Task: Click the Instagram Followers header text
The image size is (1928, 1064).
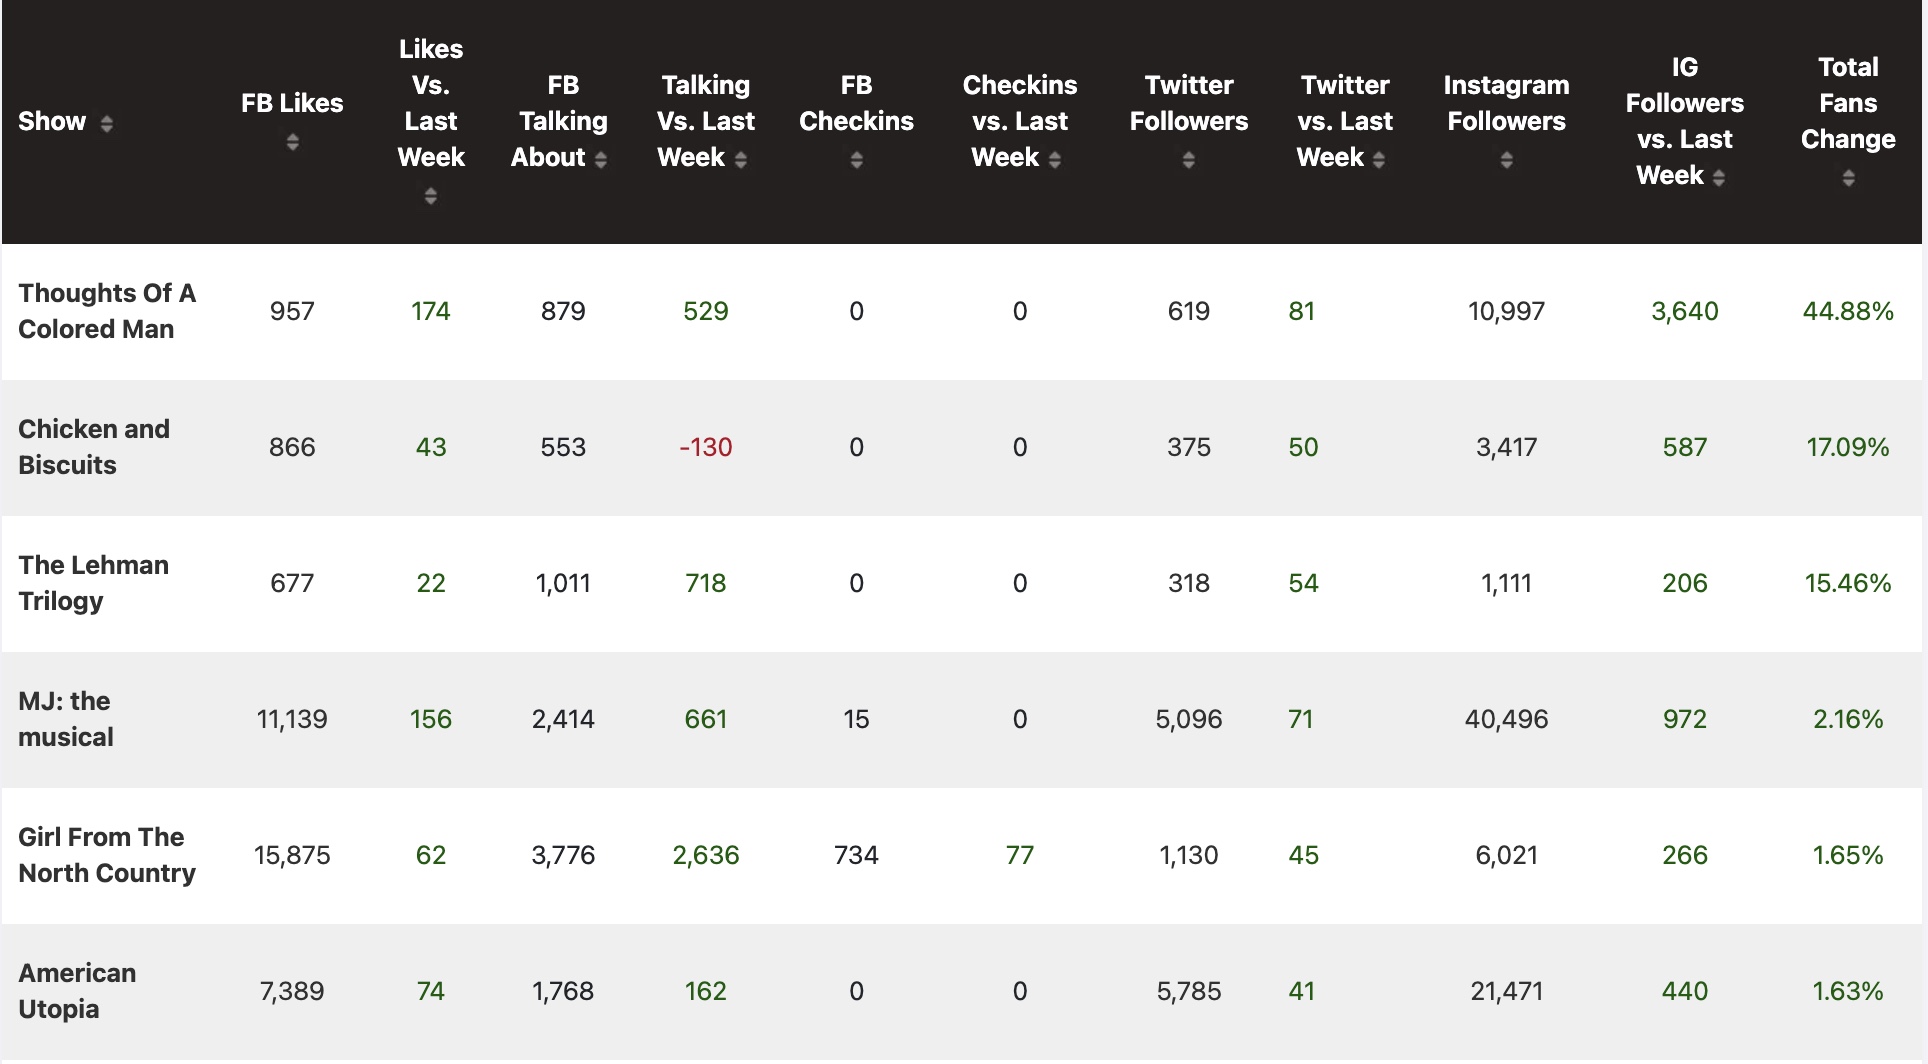Action: coord(1506,103)
